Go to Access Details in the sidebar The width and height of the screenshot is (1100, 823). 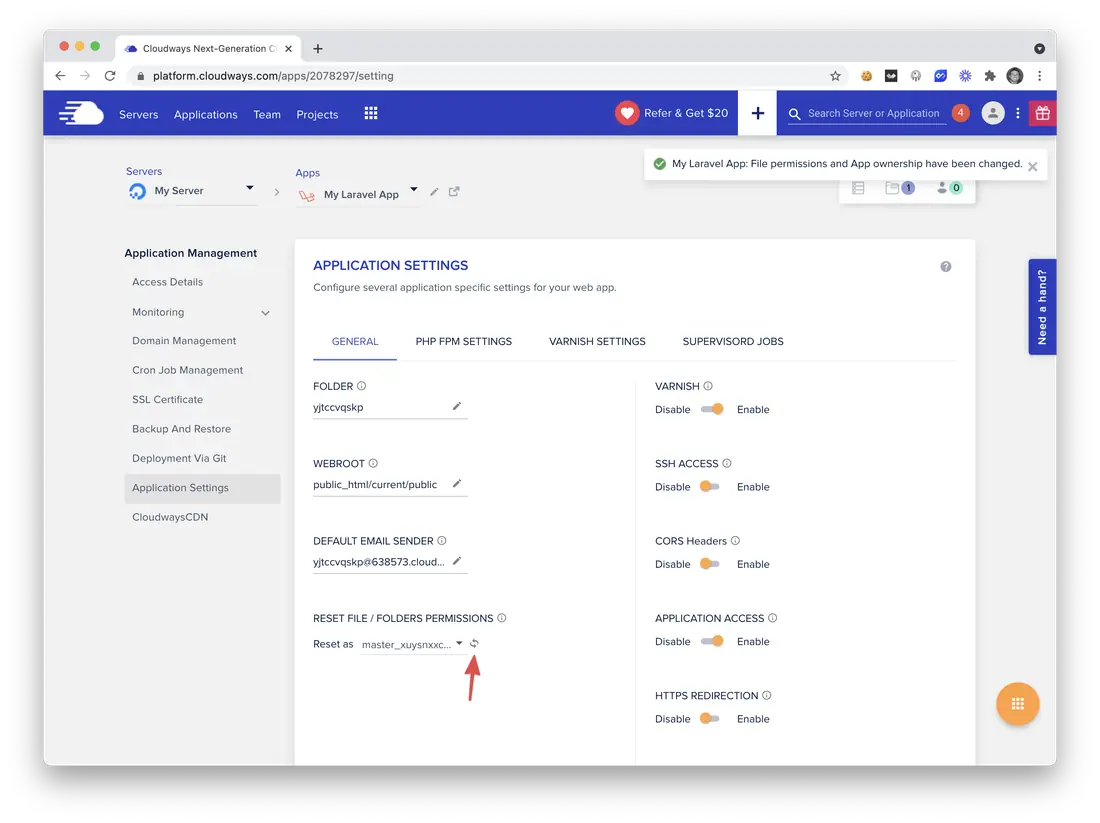click(168, 282)
